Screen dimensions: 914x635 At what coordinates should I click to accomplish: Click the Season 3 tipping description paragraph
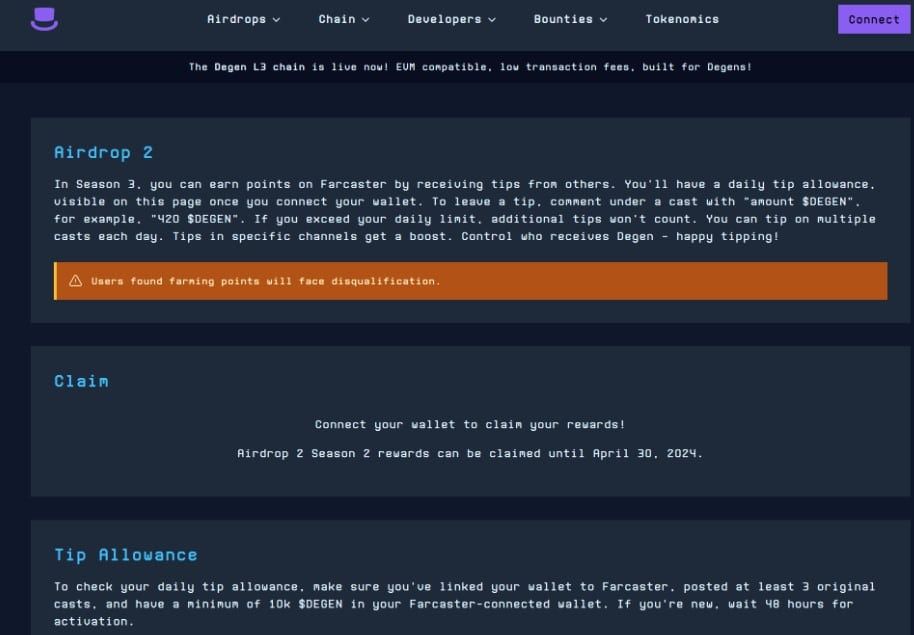point(465,211)
